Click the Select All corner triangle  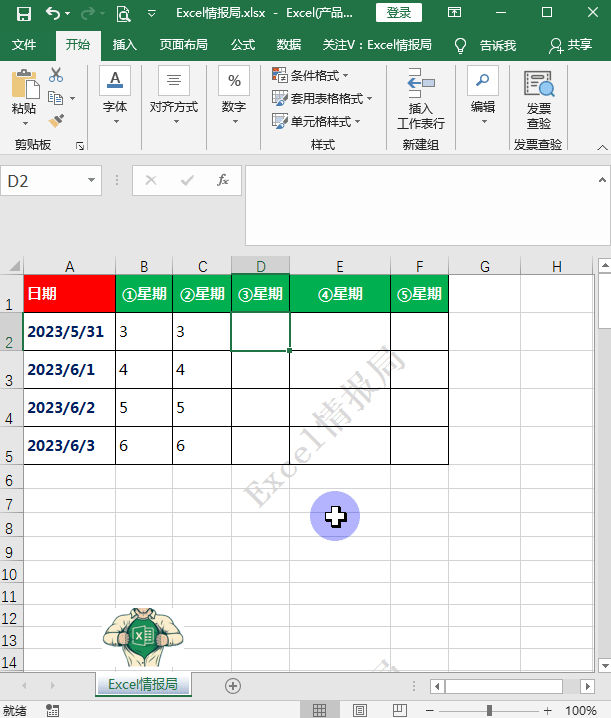(x=15, y=266)
